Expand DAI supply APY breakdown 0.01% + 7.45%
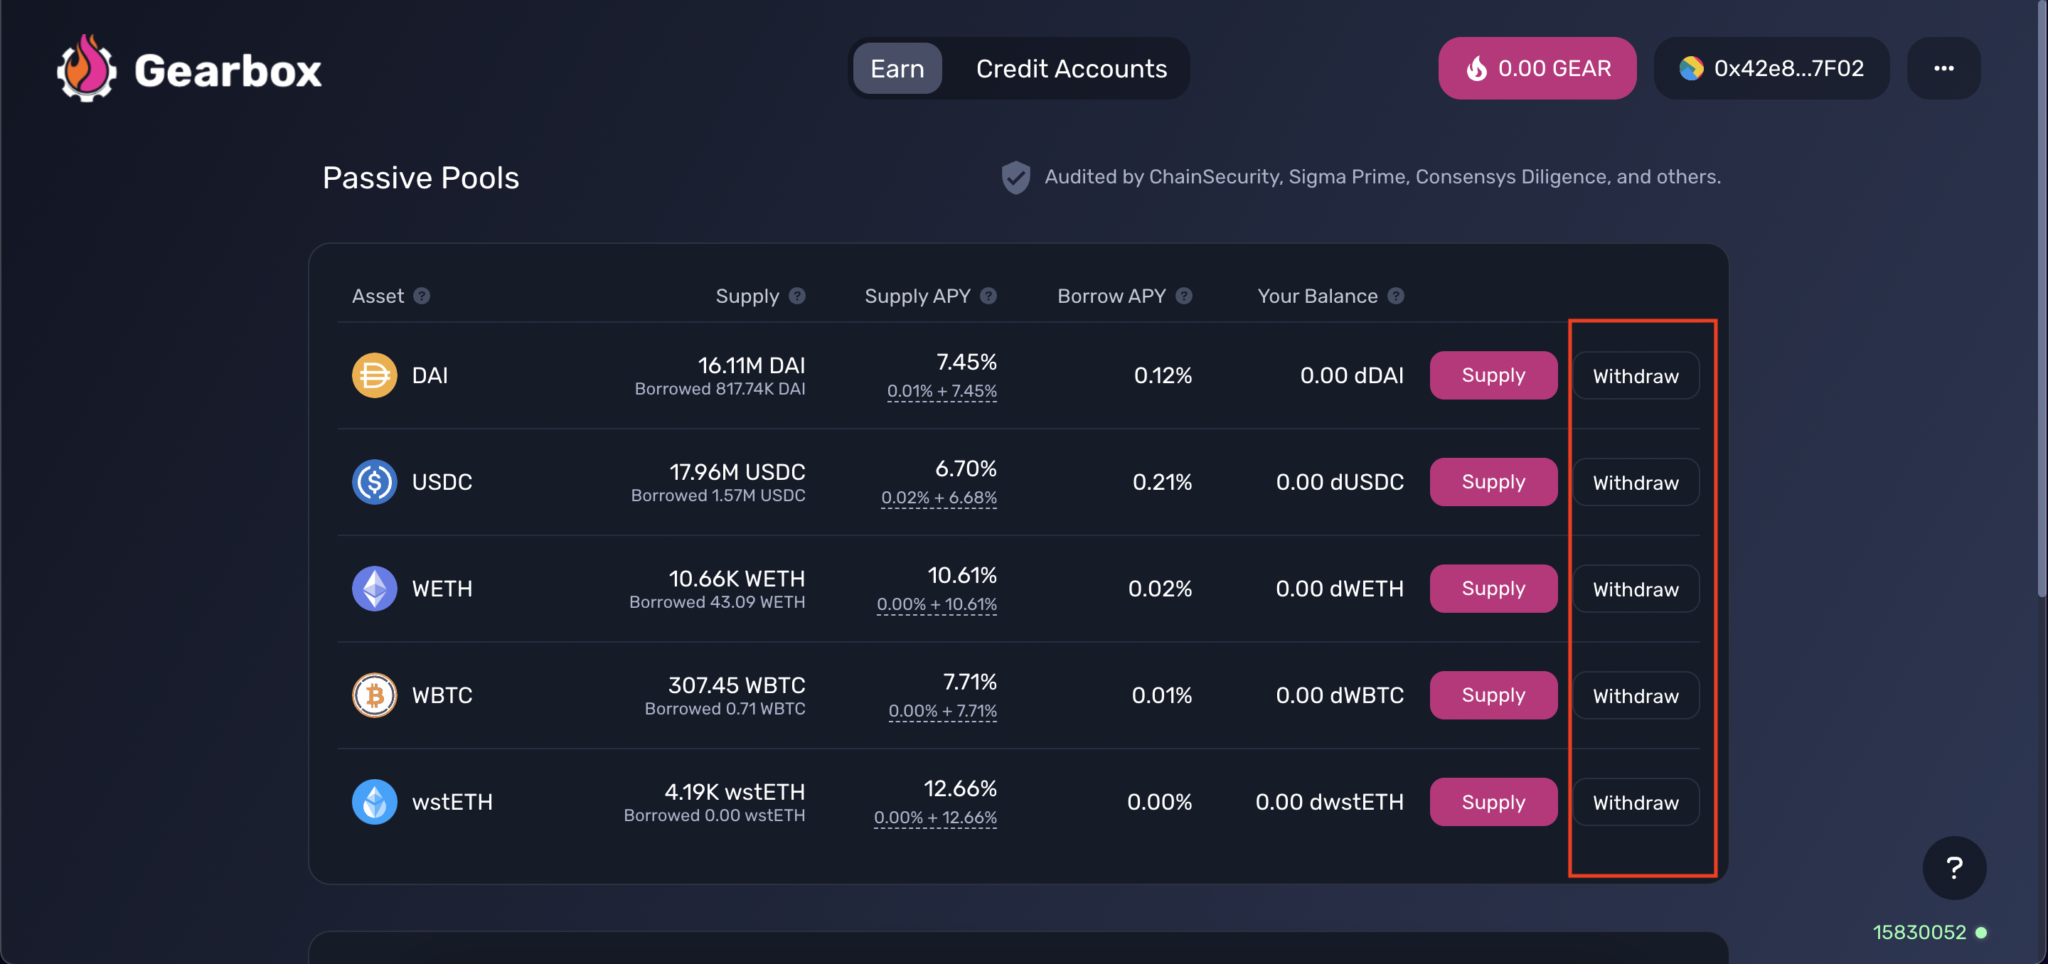 click(x=941, y=391)
